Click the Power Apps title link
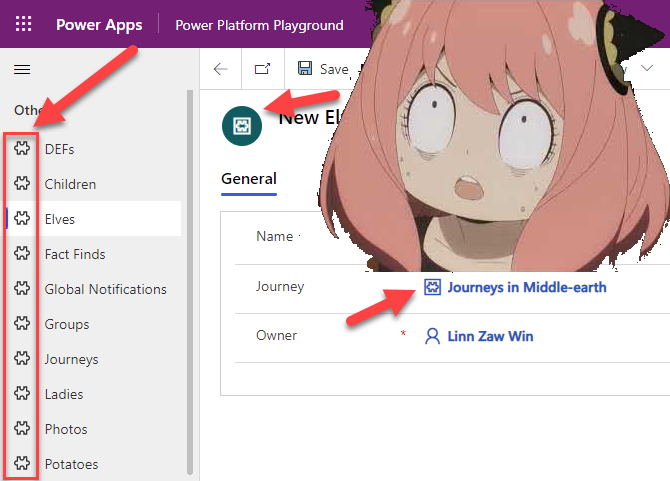 coord(99,25)
